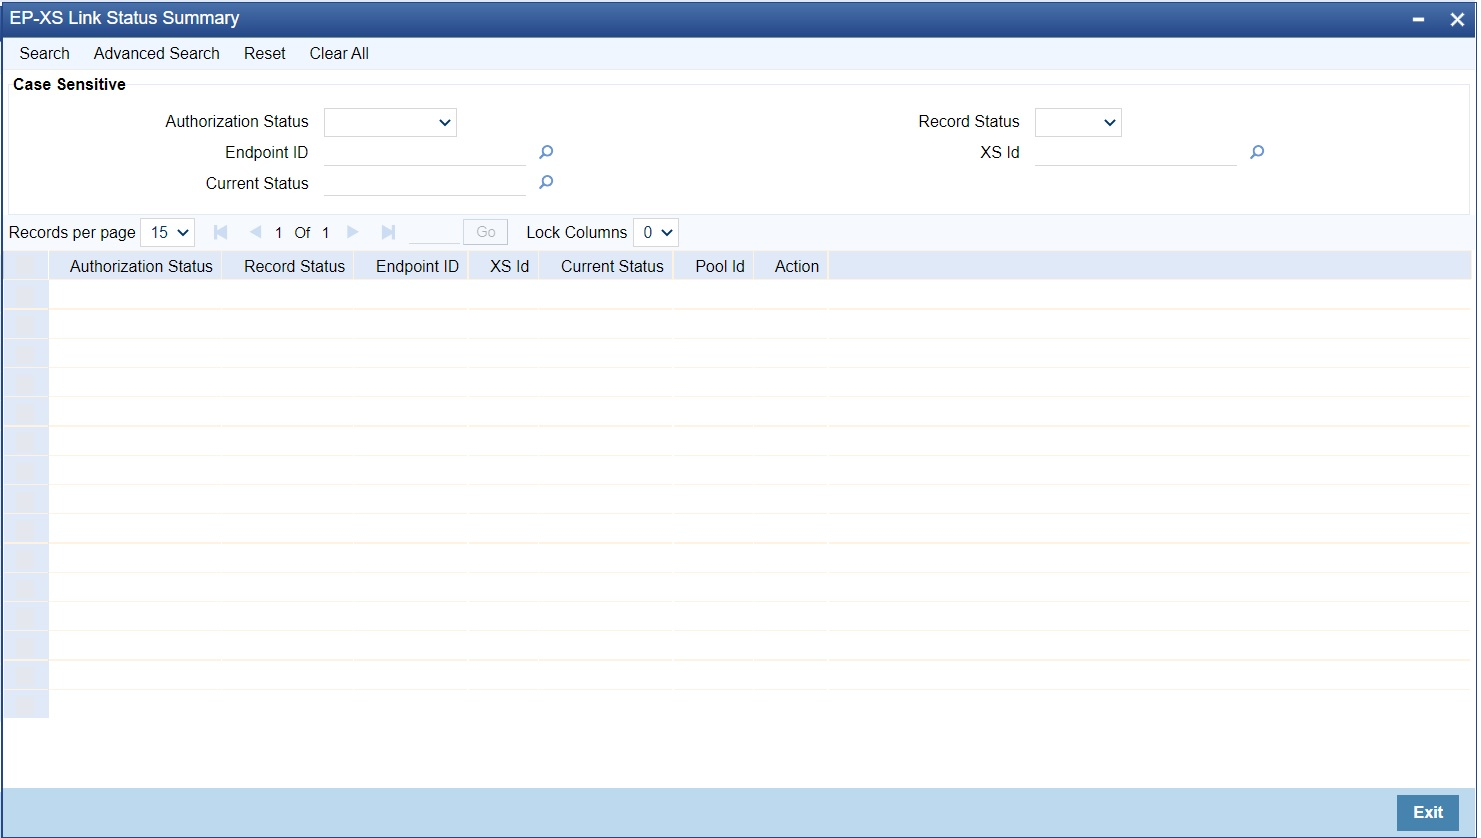Click the page number field beside Go
Viewport: 1481px width, 838px height.
[x=434, y=232]
